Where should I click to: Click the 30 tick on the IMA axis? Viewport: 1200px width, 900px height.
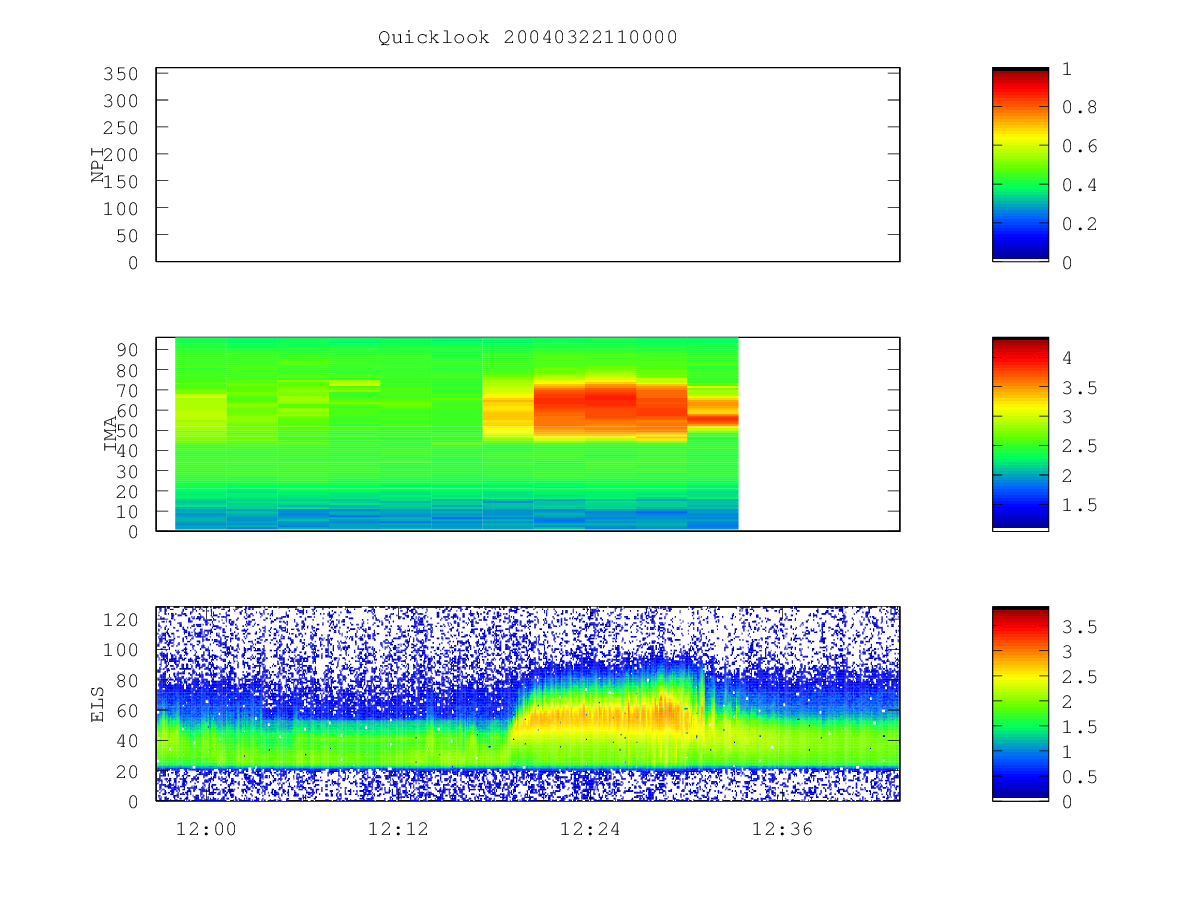coord(127,470)
